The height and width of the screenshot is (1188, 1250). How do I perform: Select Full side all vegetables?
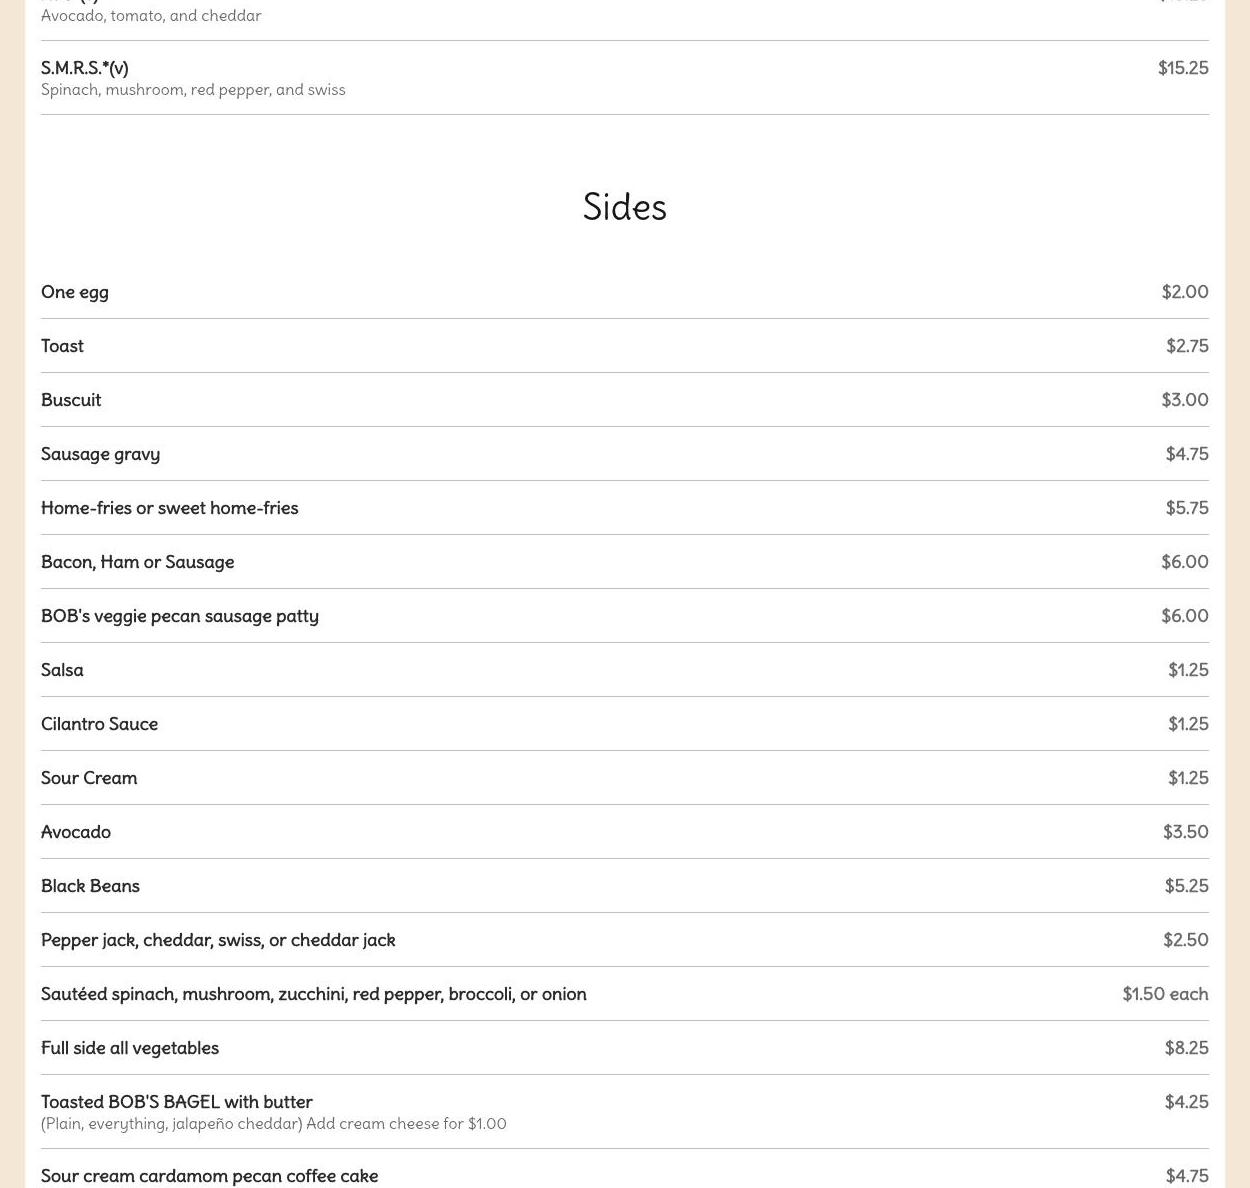point(625,1048)
